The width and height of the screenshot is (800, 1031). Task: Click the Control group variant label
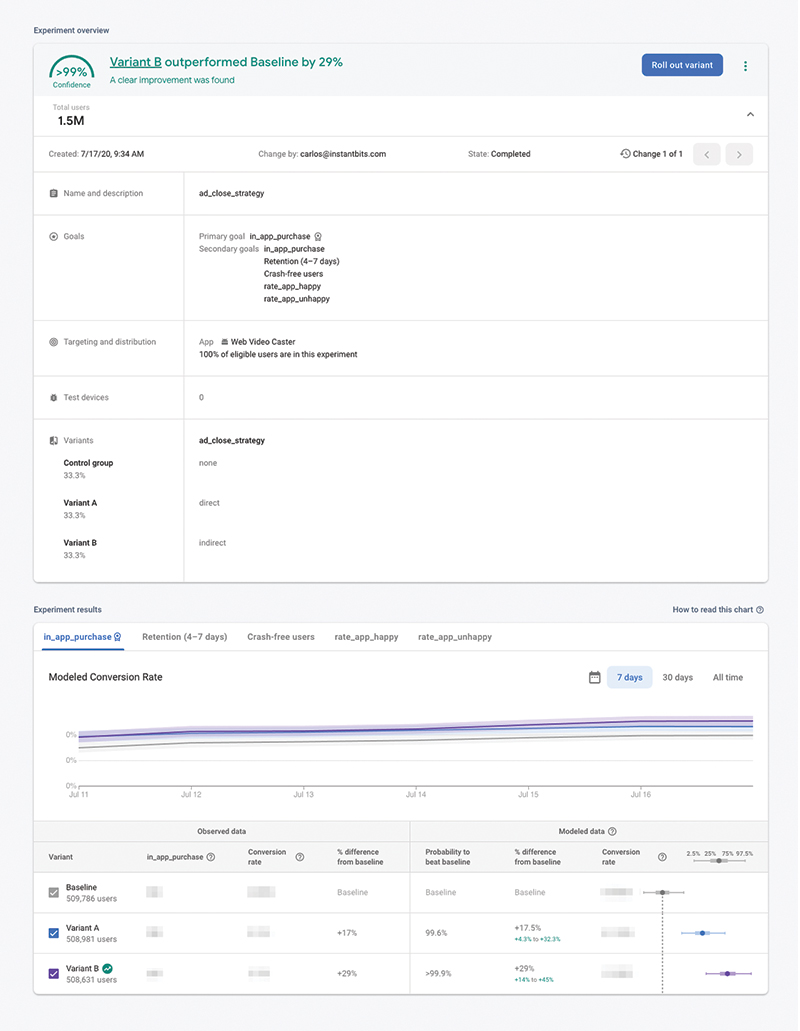click(88, 463)
